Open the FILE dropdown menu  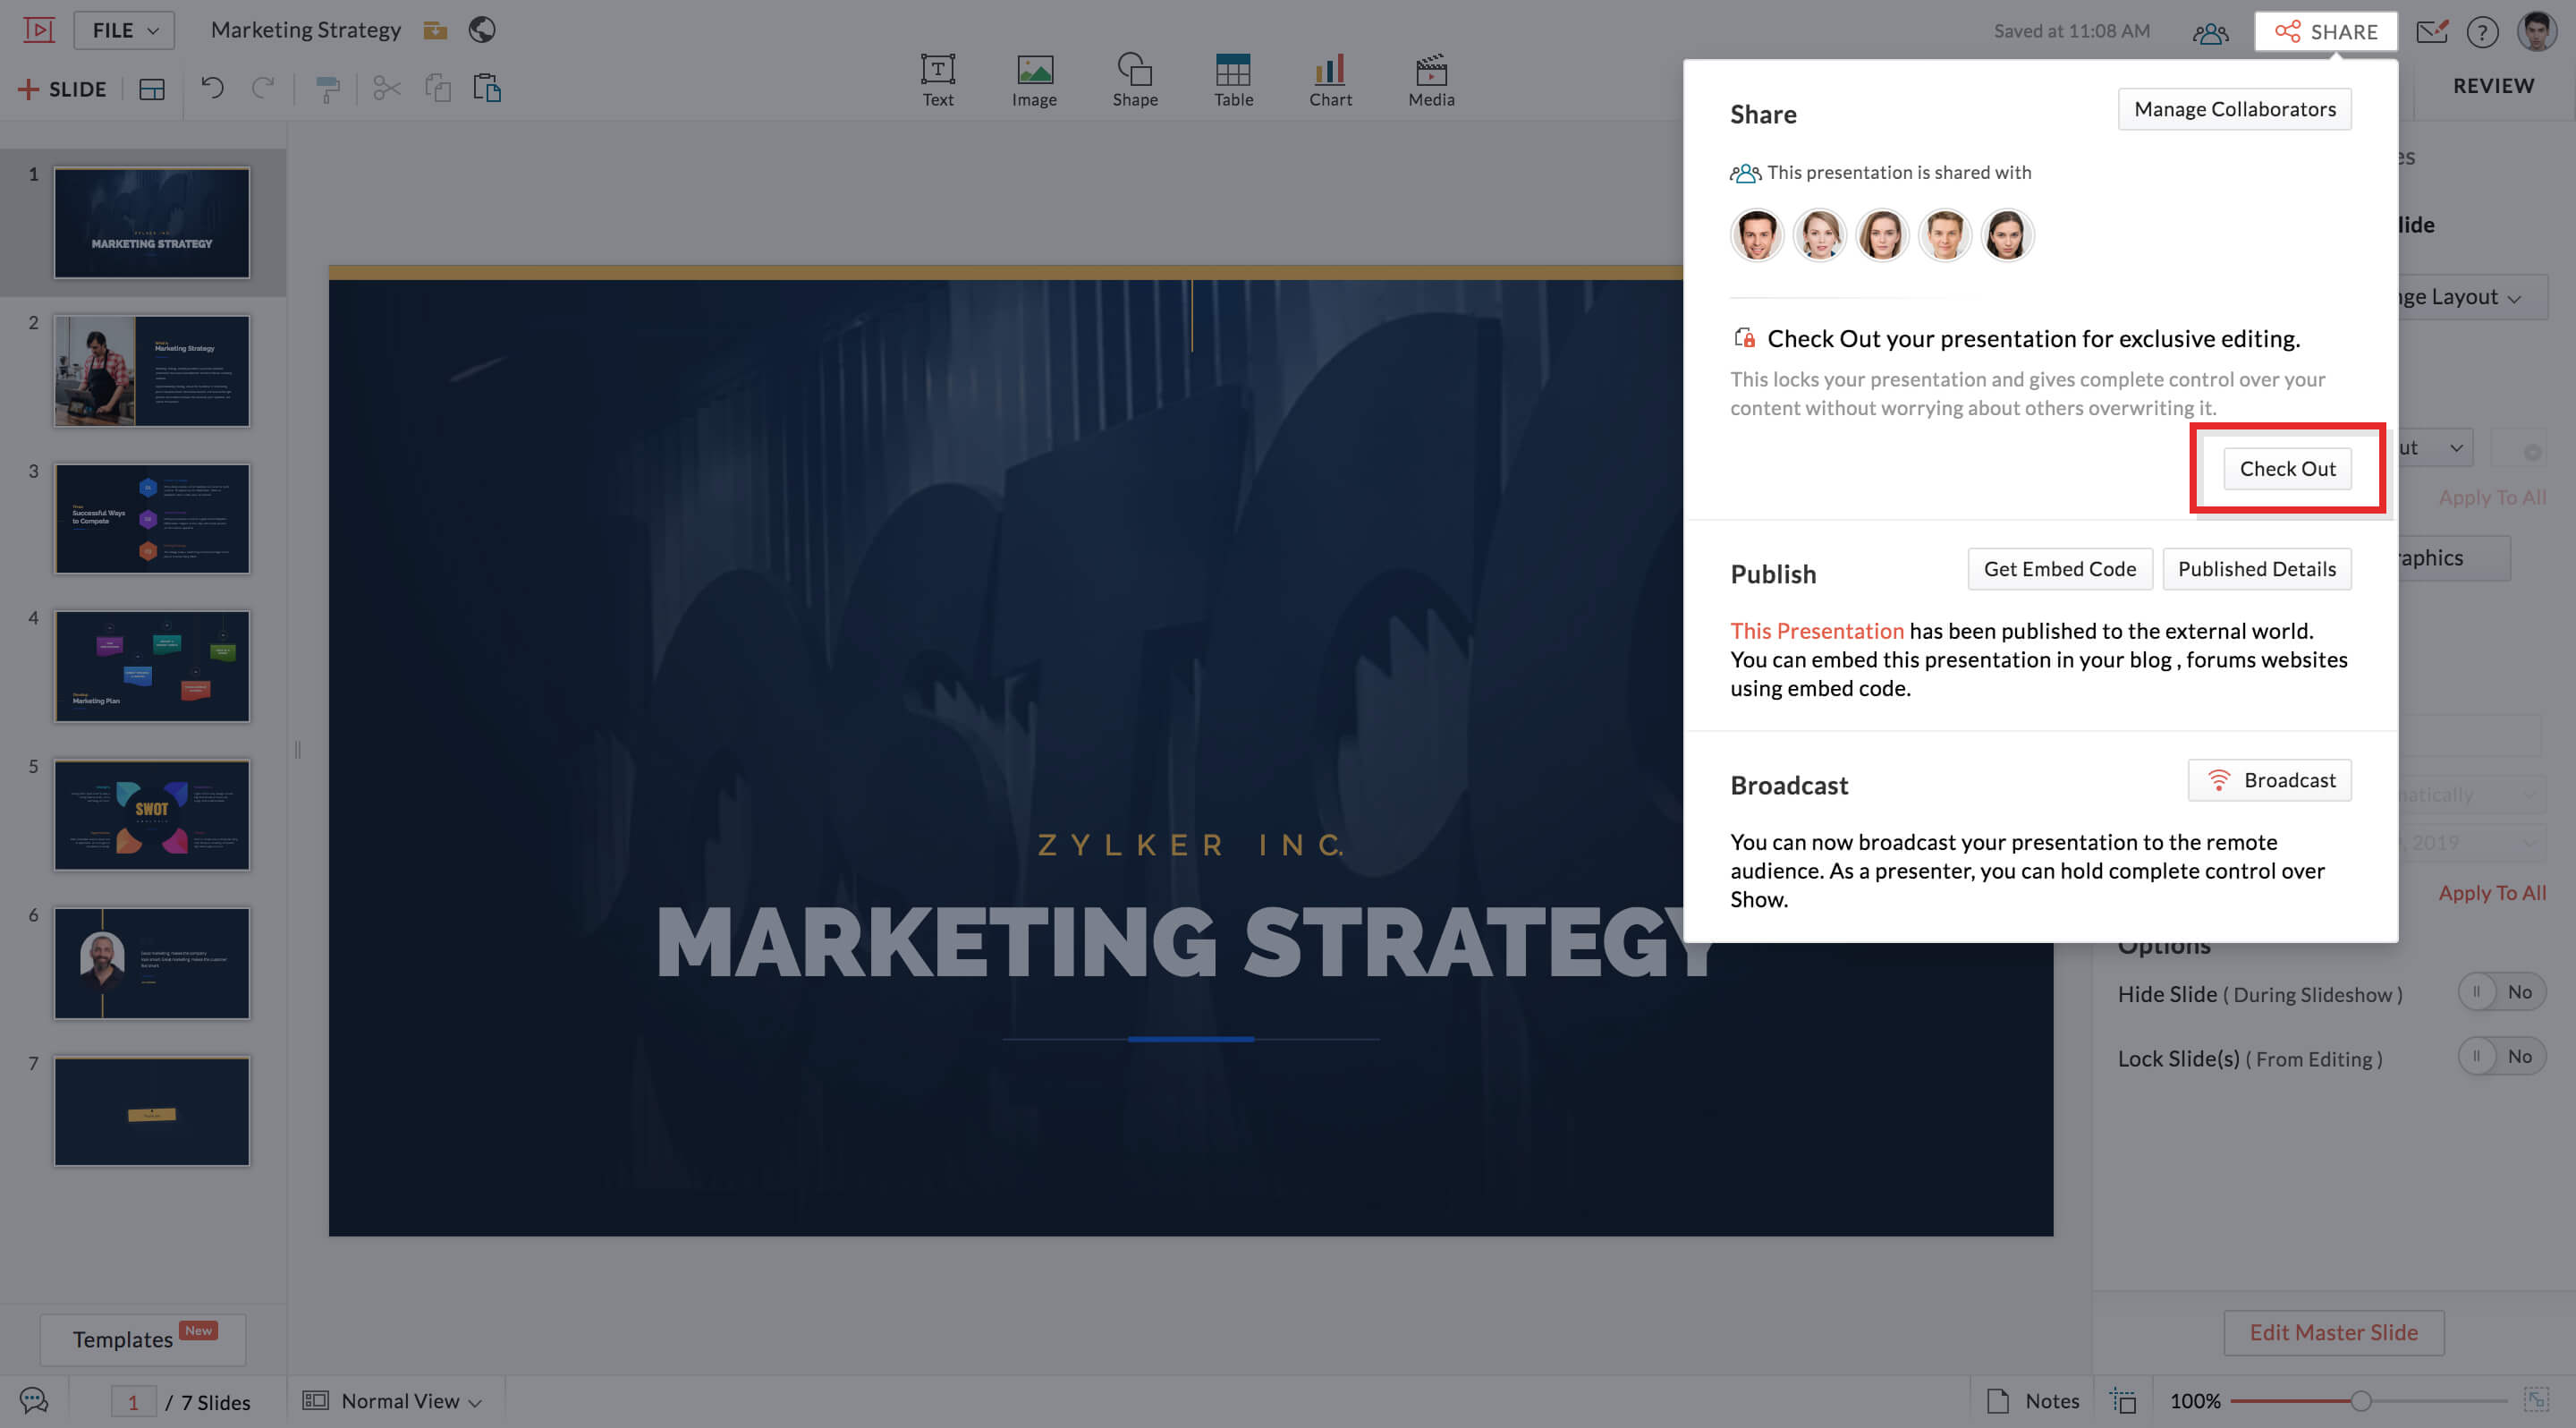(x=124, y=30)
